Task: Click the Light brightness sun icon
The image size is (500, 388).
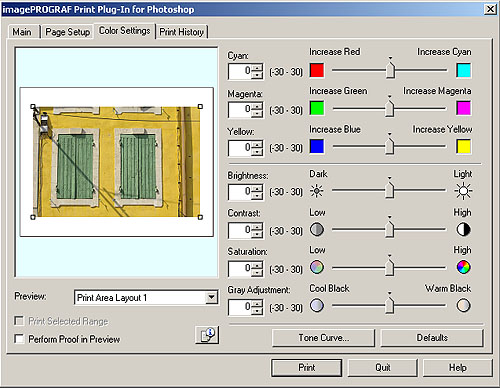Action: (463, 191)
